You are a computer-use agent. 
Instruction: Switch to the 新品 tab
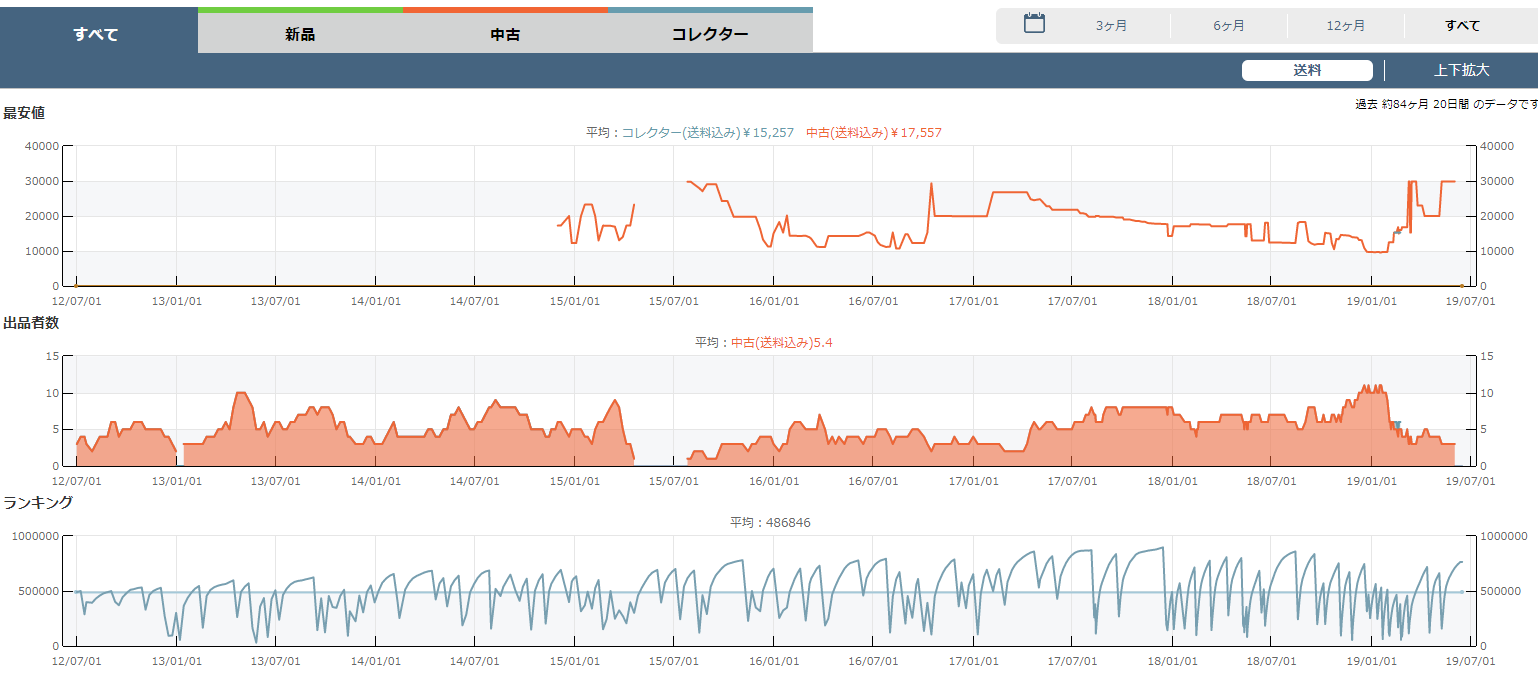300,34
